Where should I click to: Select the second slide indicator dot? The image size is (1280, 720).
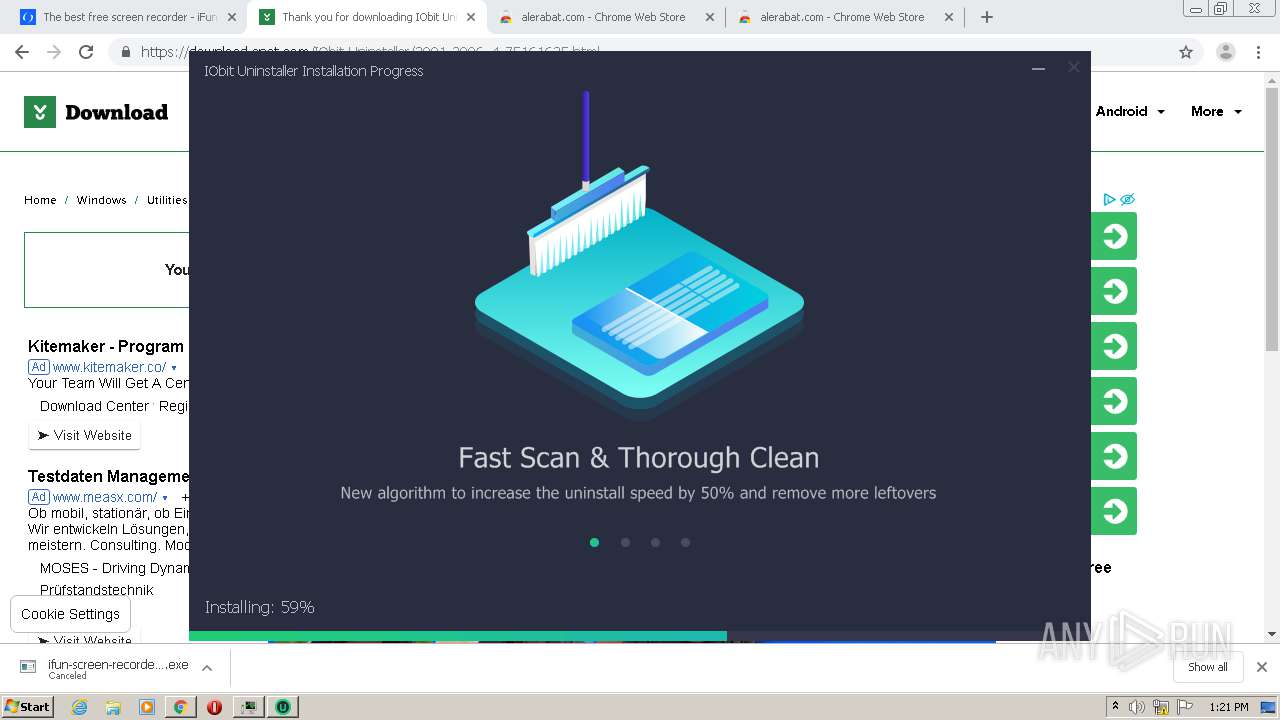tap(625, 542)
